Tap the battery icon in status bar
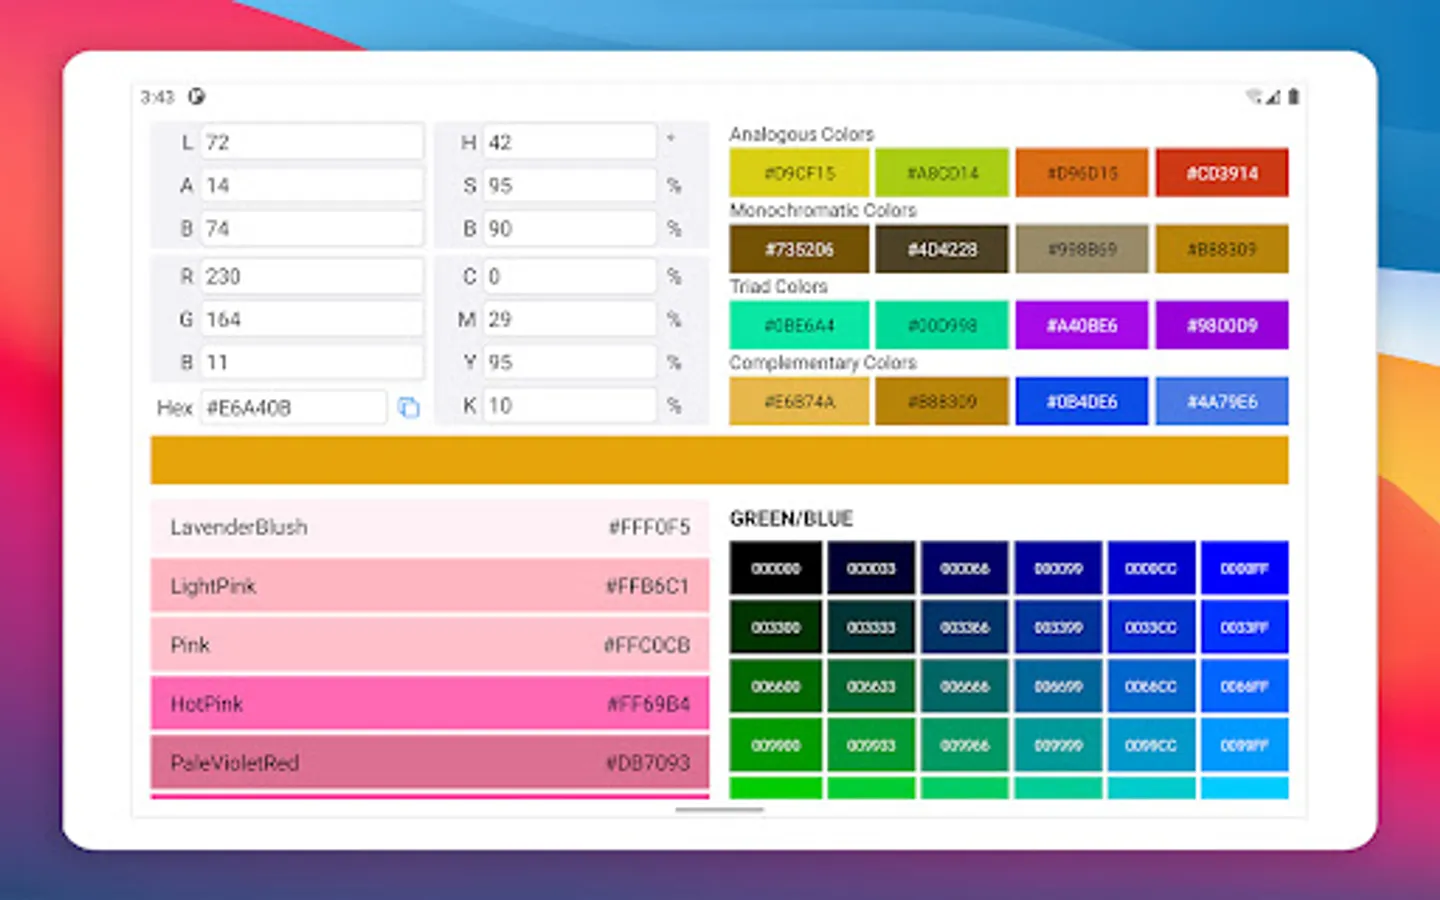Screen dimensions: 1440x900 [1293, 97]
